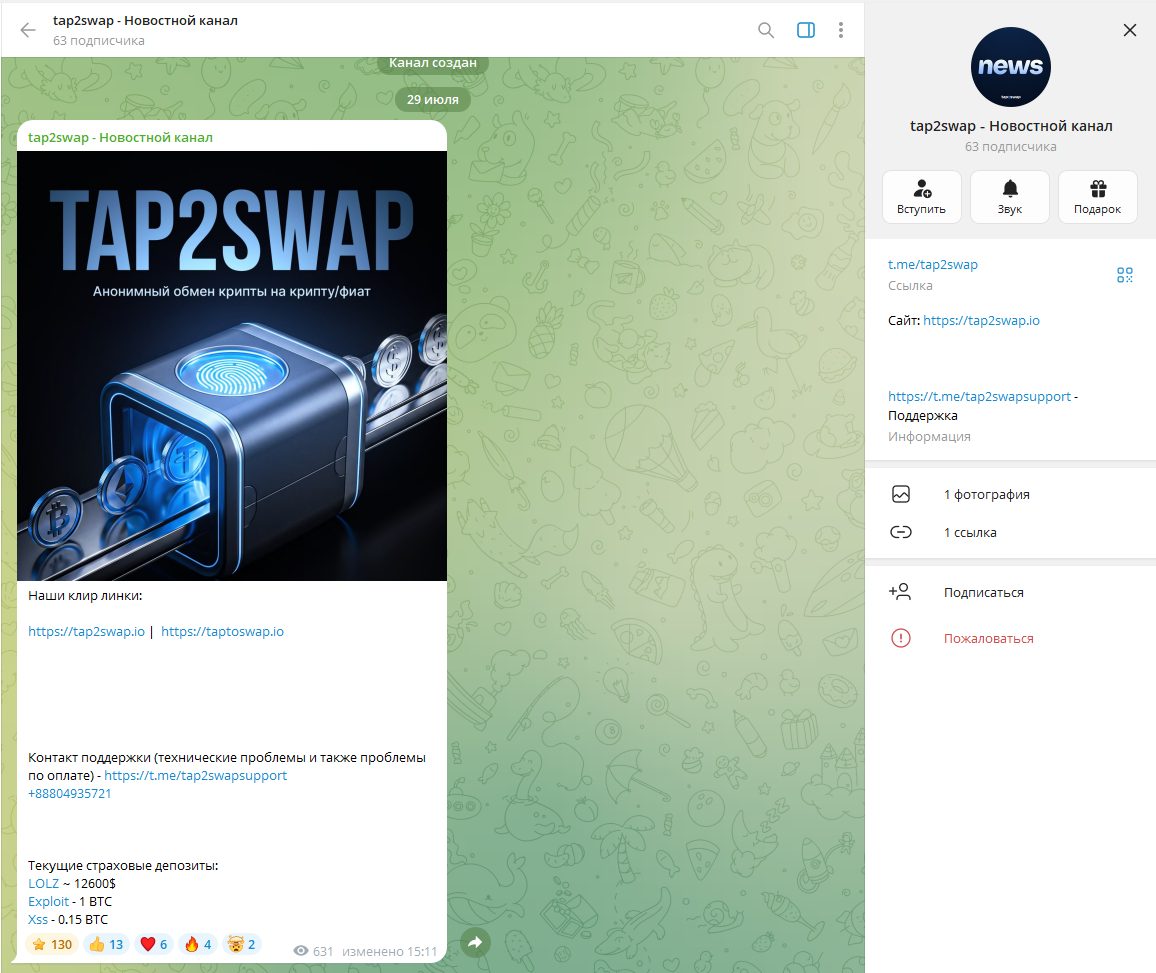Open the three-dot more menu

coord(840,30)
